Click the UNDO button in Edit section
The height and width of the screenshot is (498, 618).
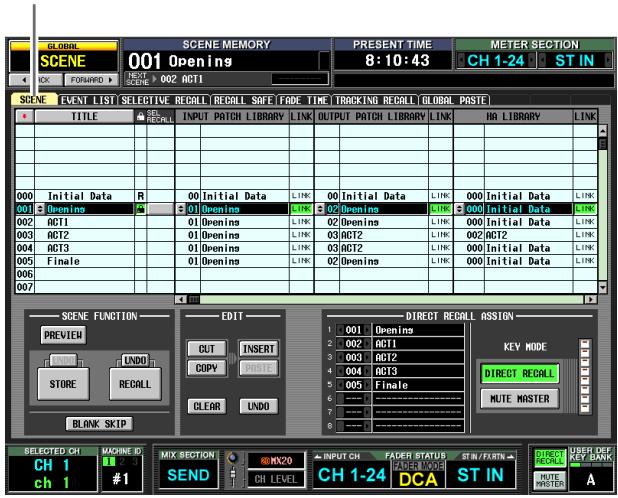(x=259, y=406)
